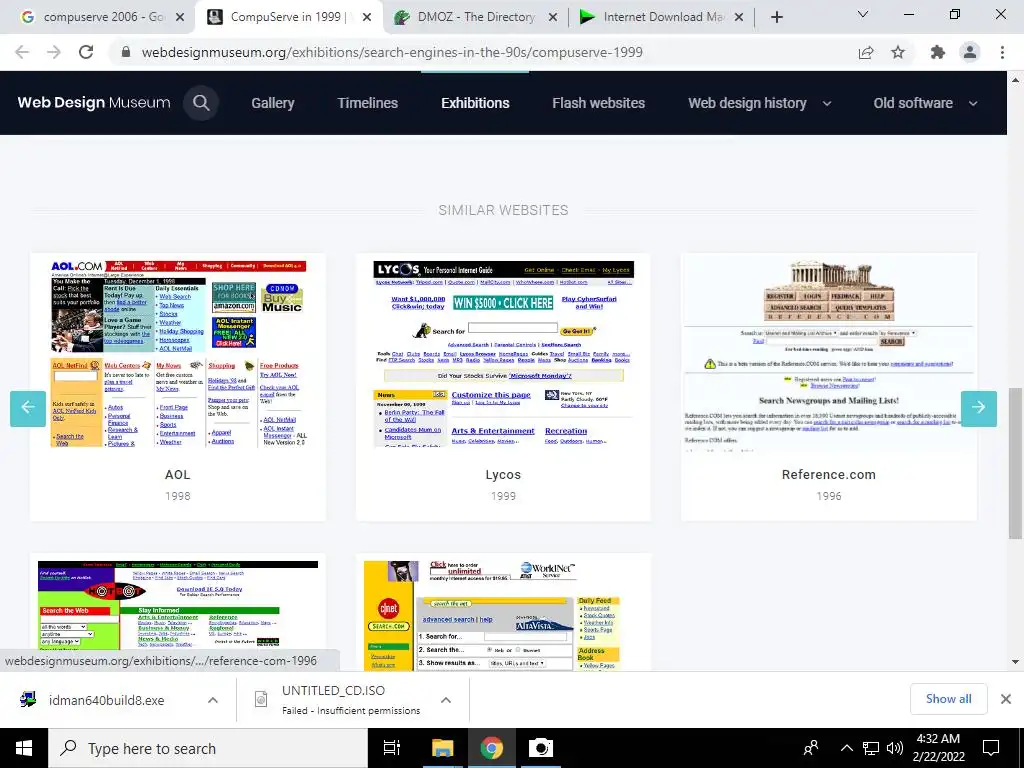Close the downloads bar with X

click(x=1006, y=699)
